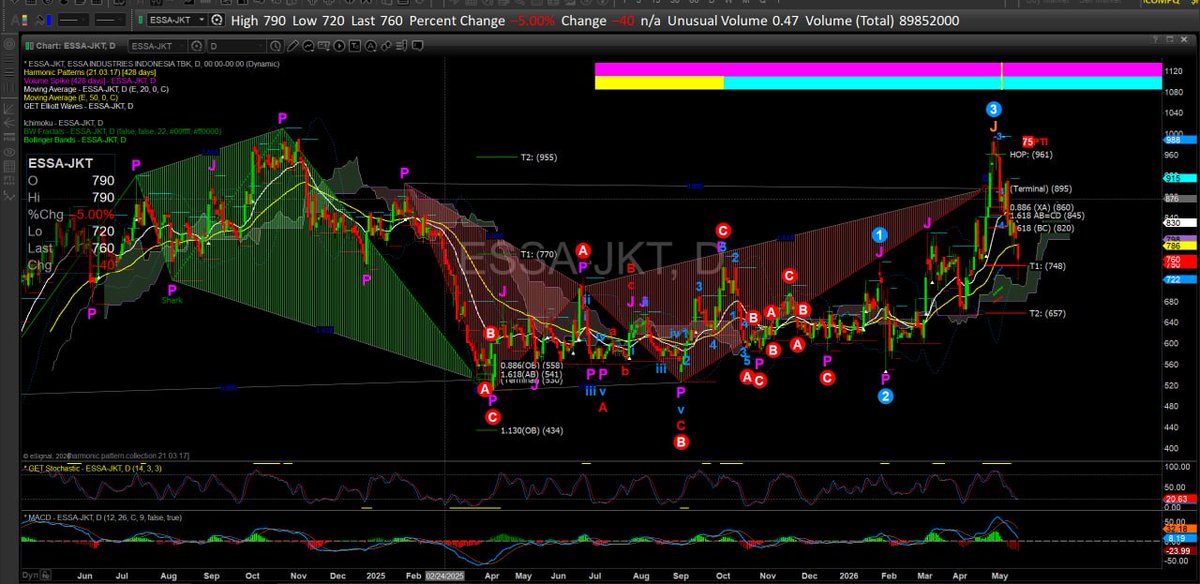Select the pencil drawing tool icon
Screen dimensions: 1200x584
(293, 46)
